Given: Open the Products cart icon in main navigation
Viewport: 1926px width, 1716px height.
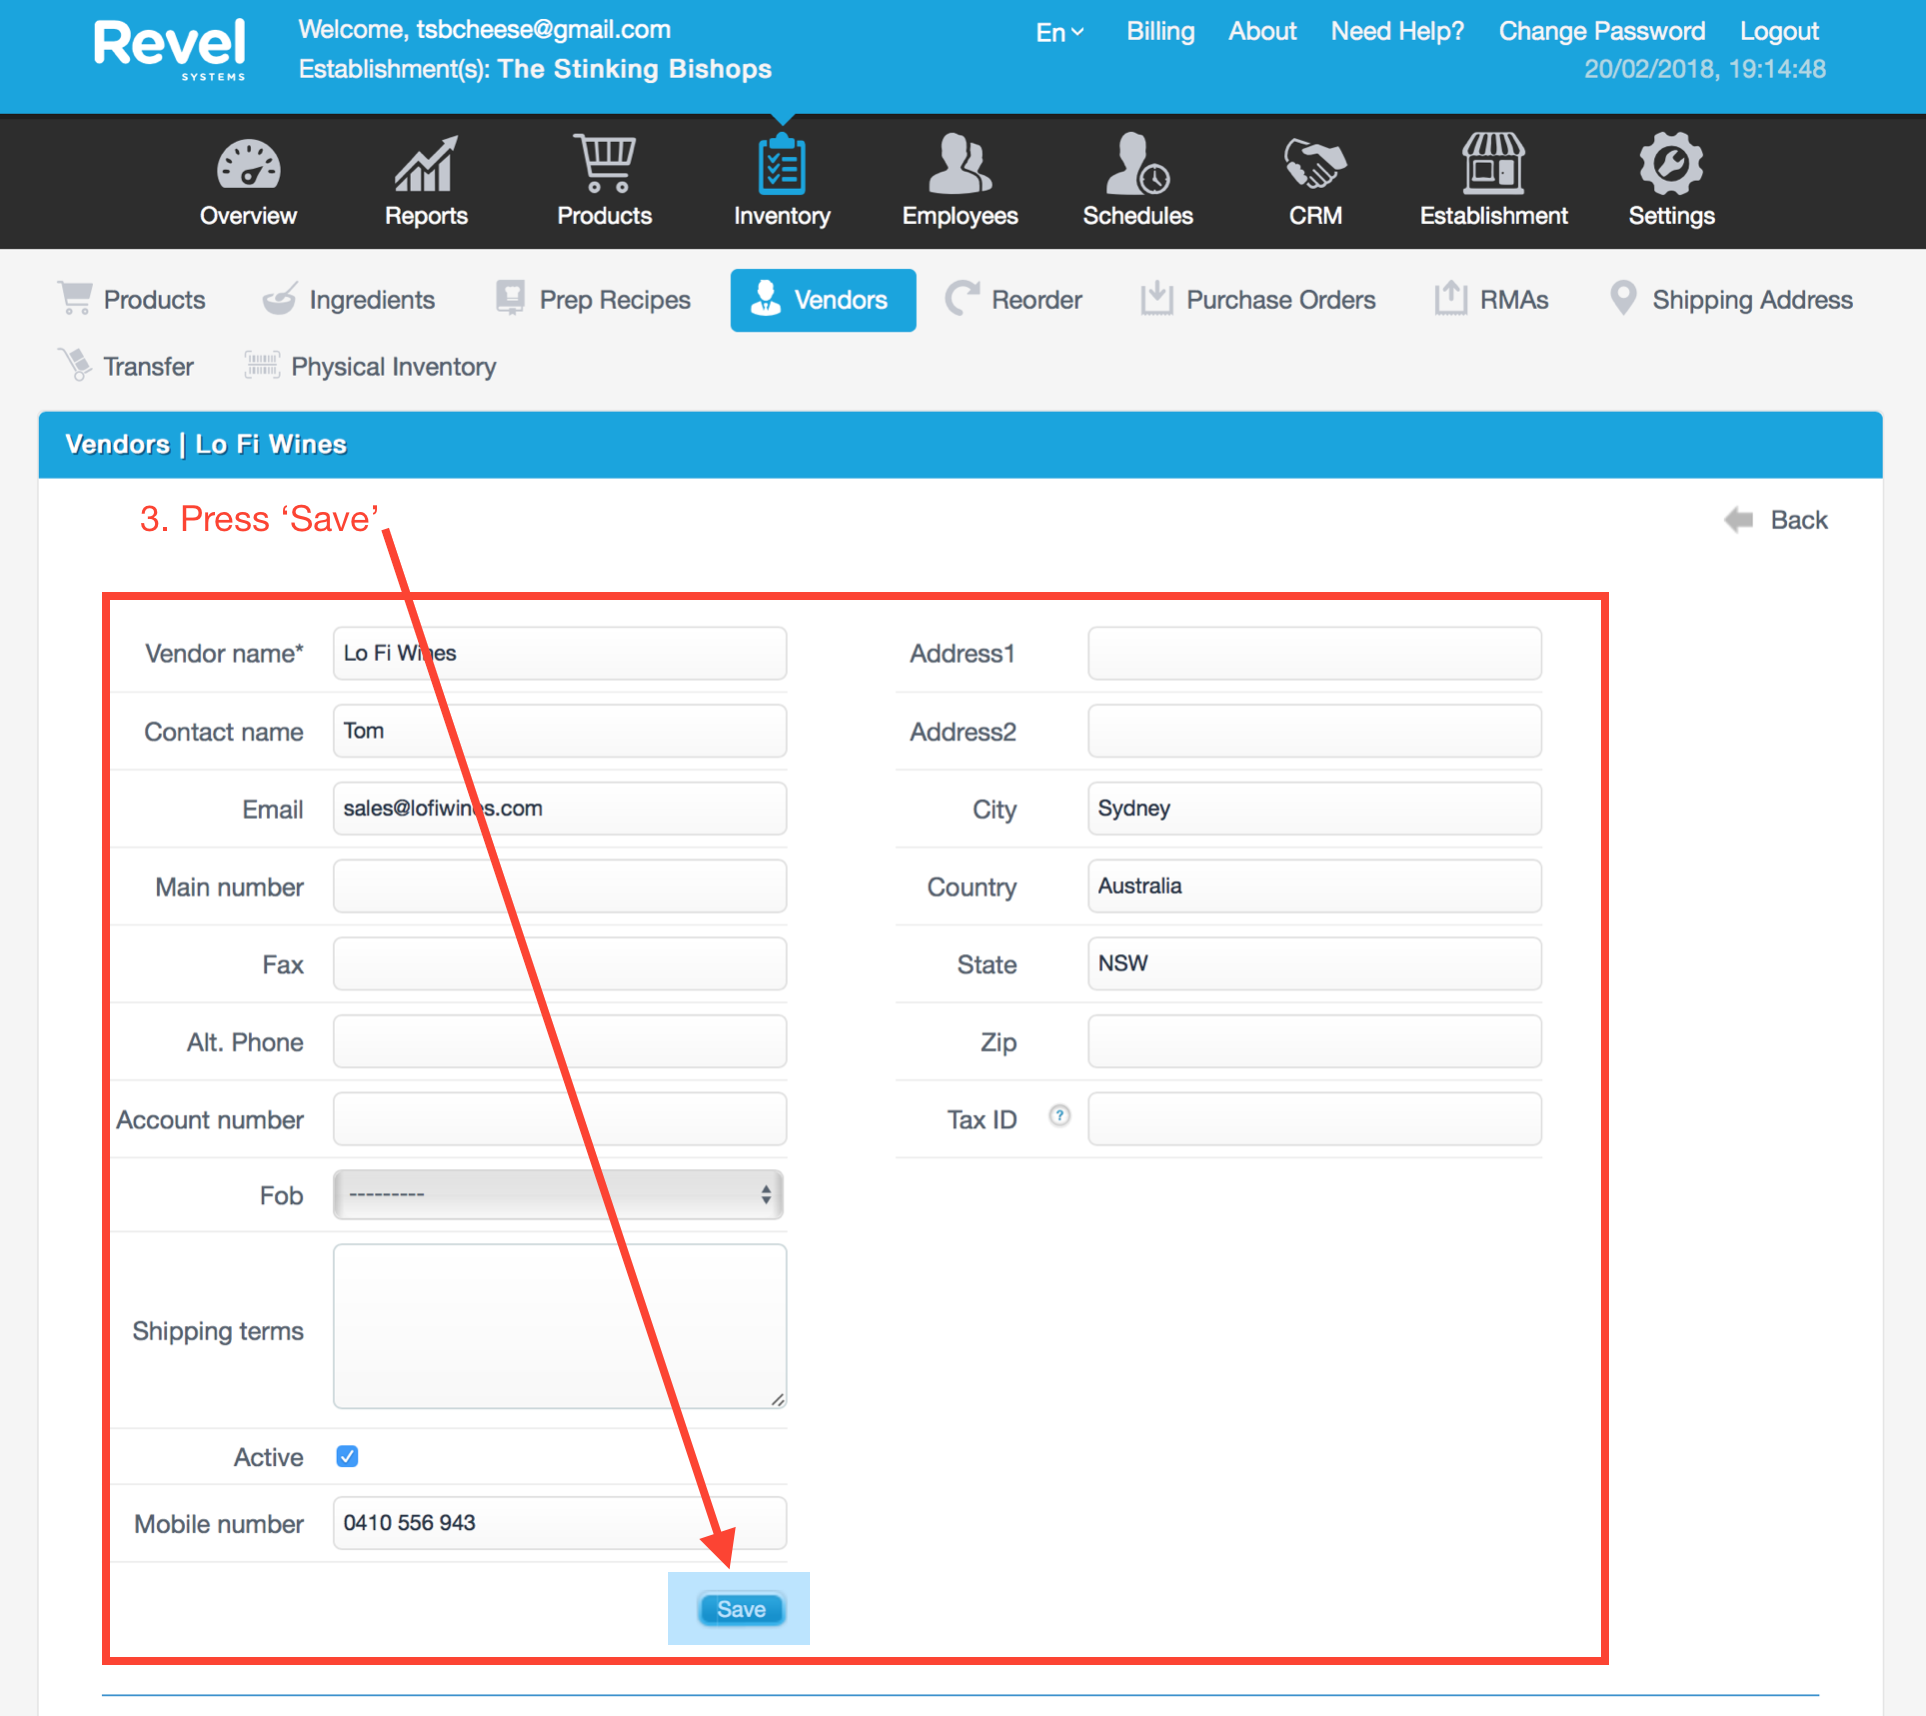Looking at the screenshot, I should (604, 164).
